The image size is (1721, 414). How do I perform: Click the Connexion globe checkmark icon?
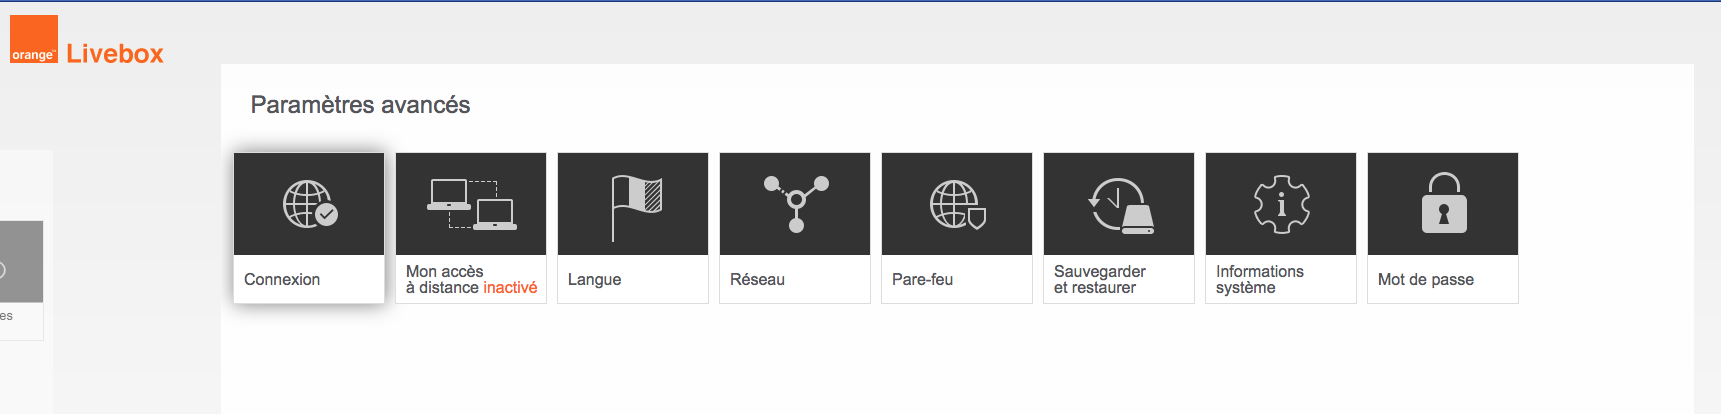pyautogui.click(x=310, y=204)
